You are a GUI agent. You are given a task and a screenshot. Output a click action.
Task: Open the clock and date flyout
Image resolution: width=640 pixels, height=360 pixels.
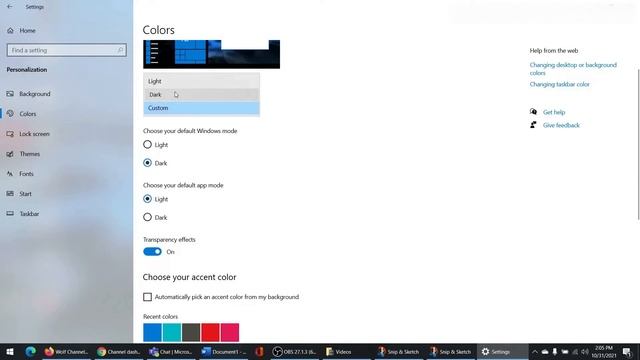pos(604,351)
